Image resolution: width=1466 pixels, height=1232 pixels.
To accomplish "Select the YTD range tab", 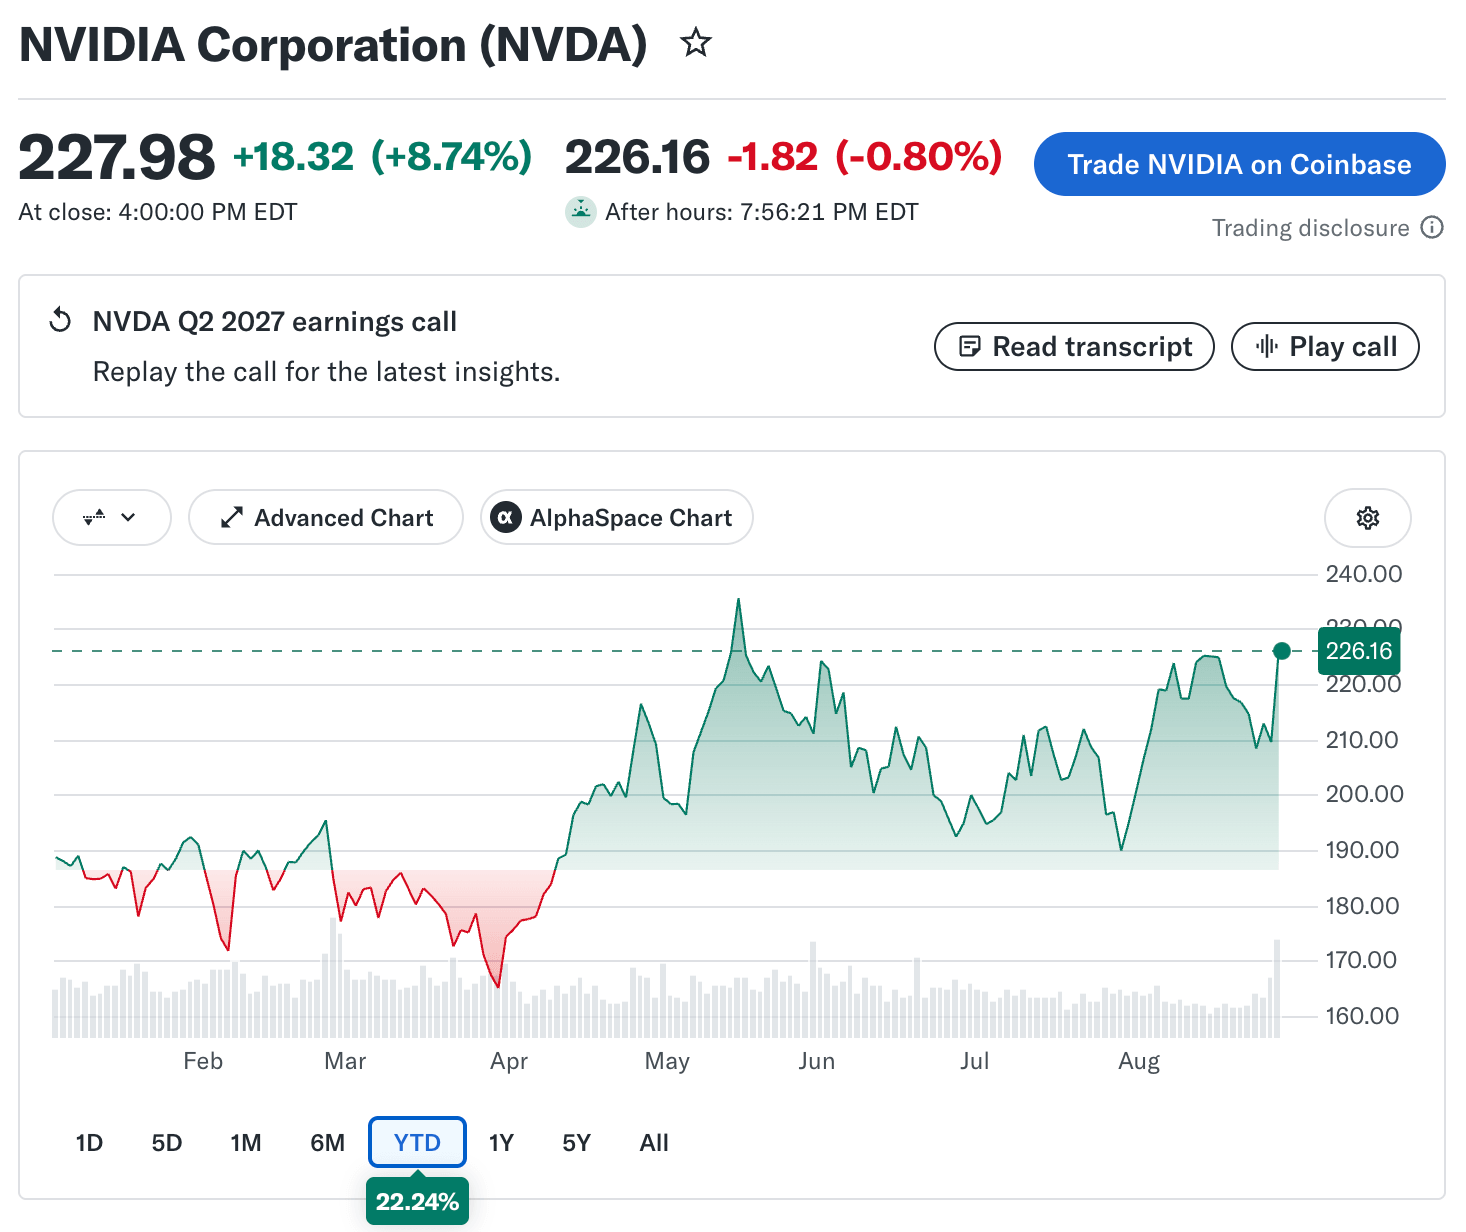I will pyautogui.click(x=417, y=1142).
